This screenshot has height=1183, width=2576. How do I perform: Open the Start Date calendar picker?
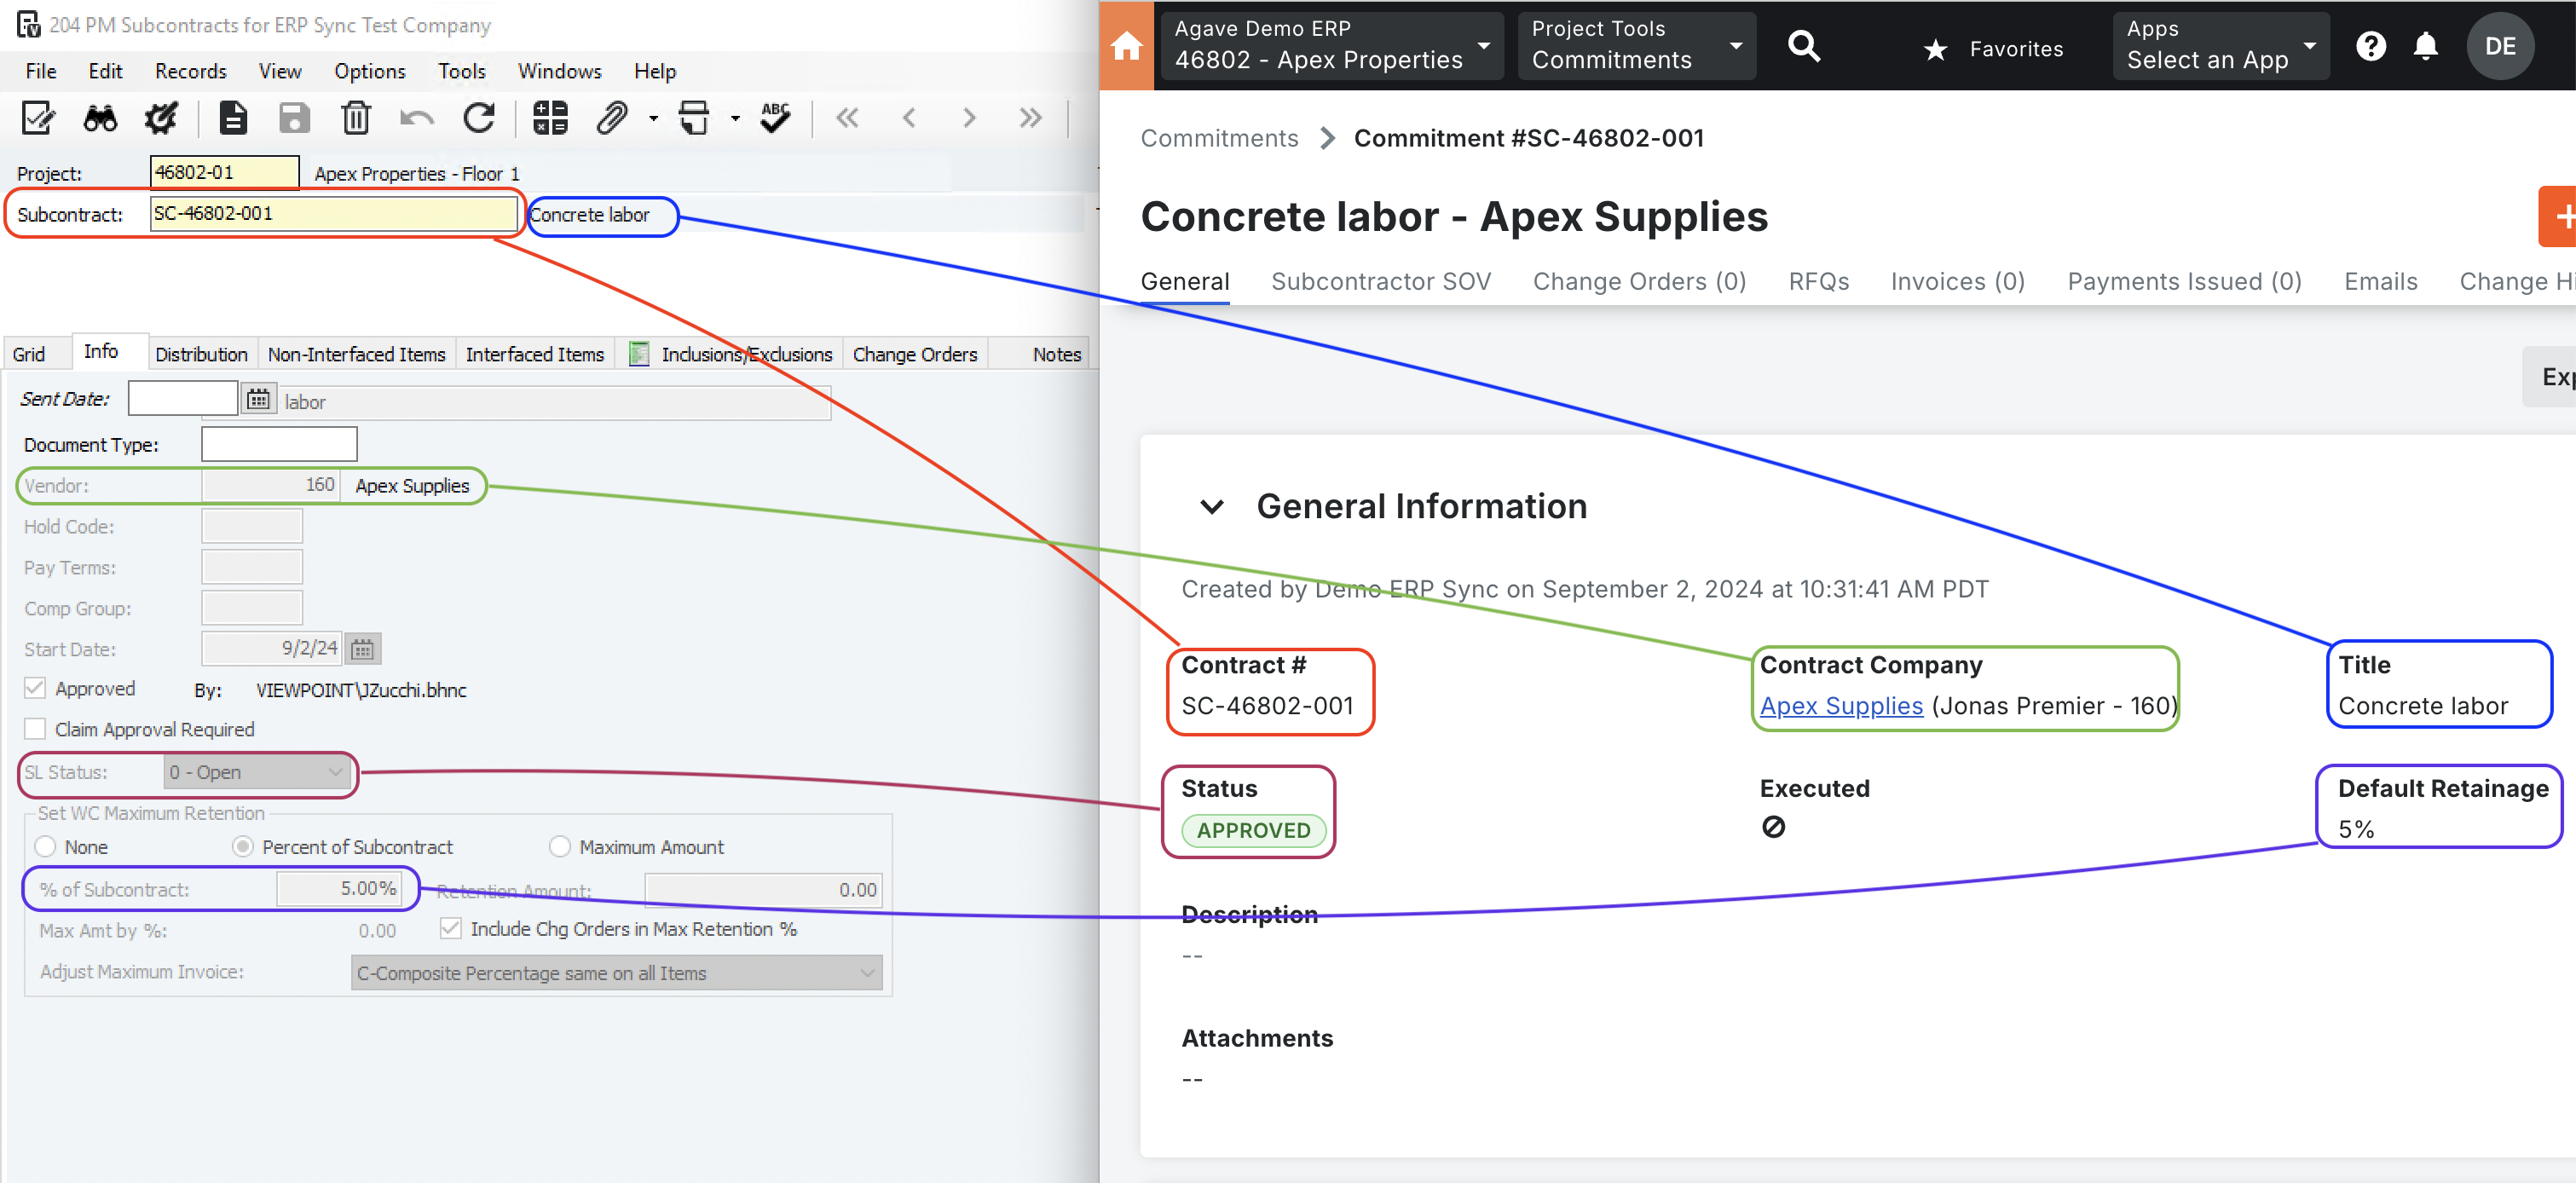click(x=362, y=649)
